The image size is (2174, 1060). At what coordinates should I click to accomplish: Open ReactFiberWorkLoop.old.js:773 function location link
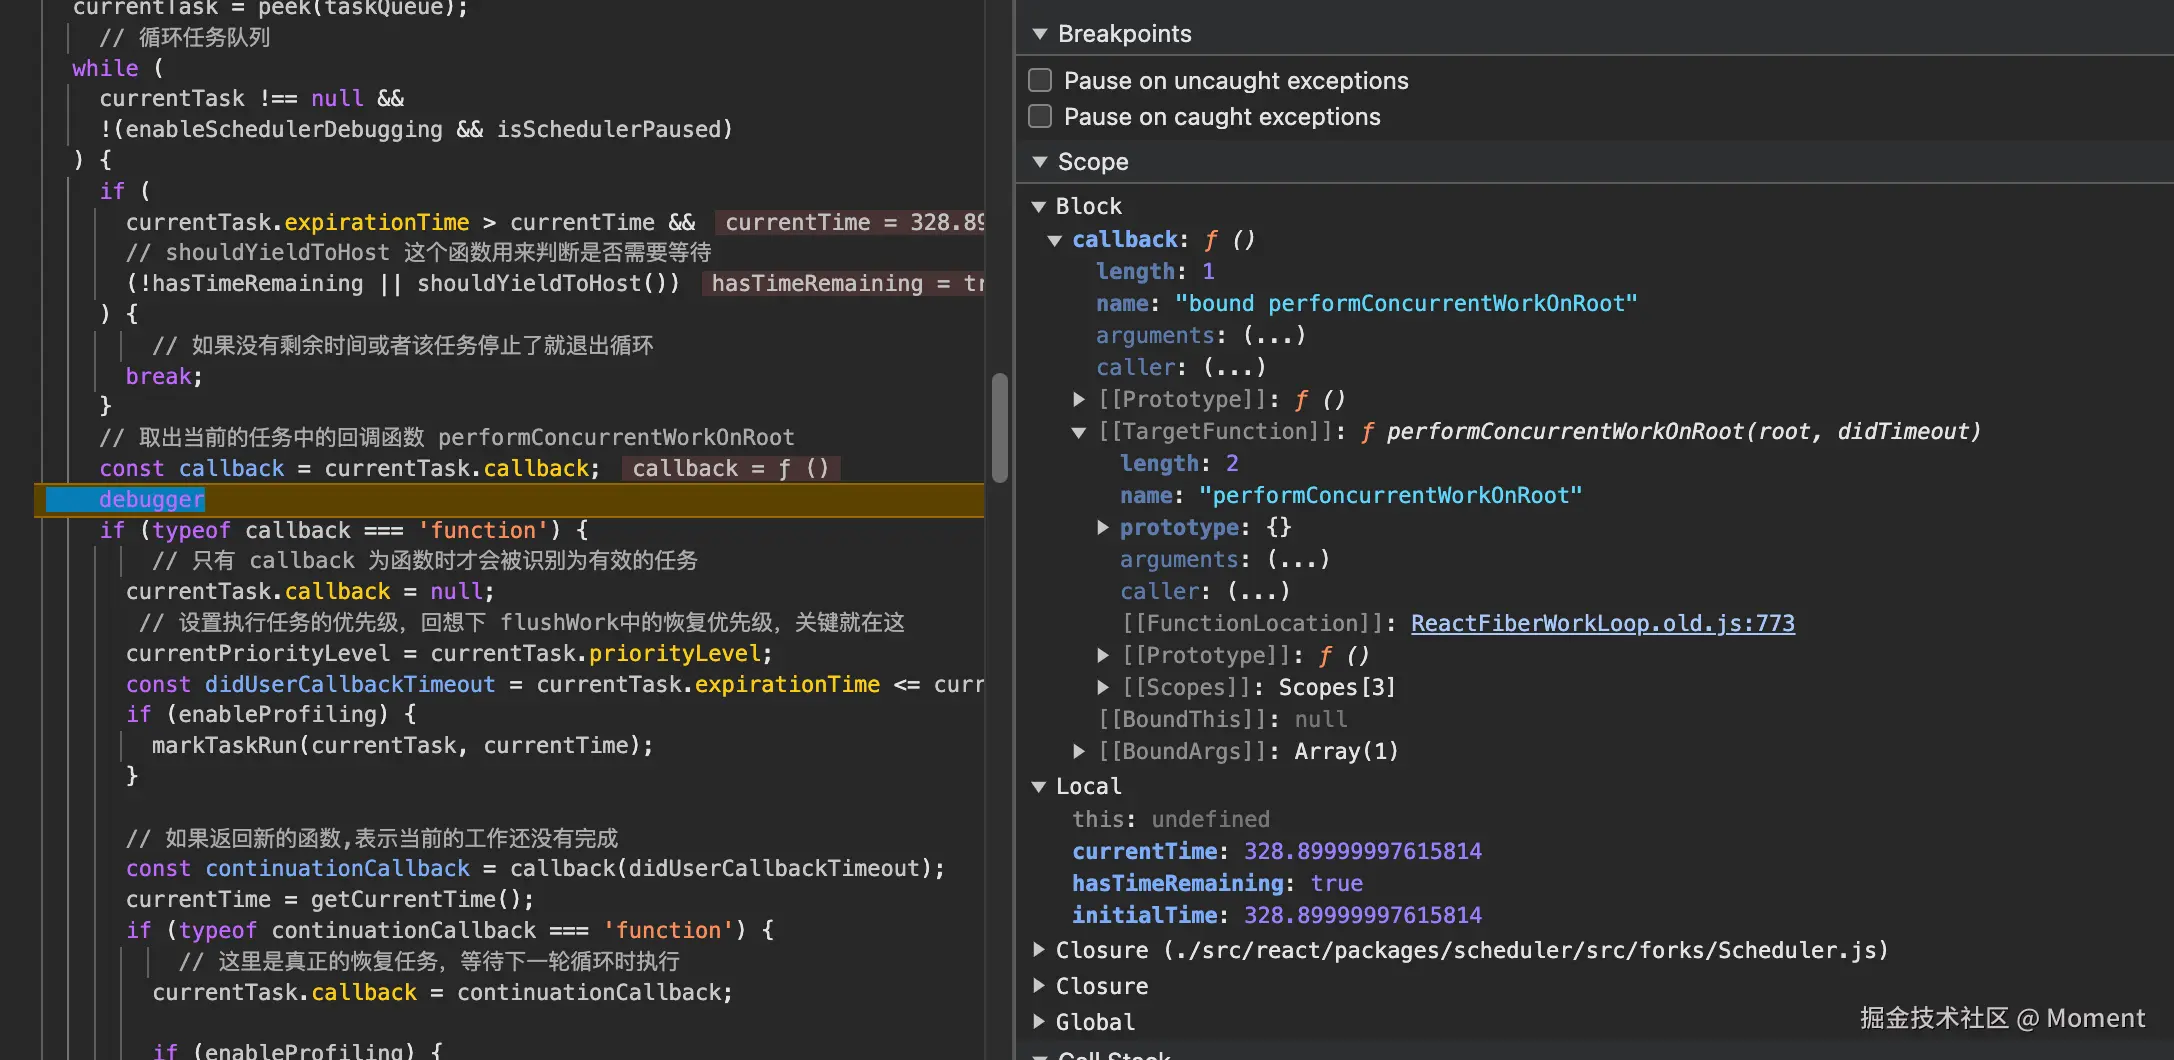[x=1603, y=623]
